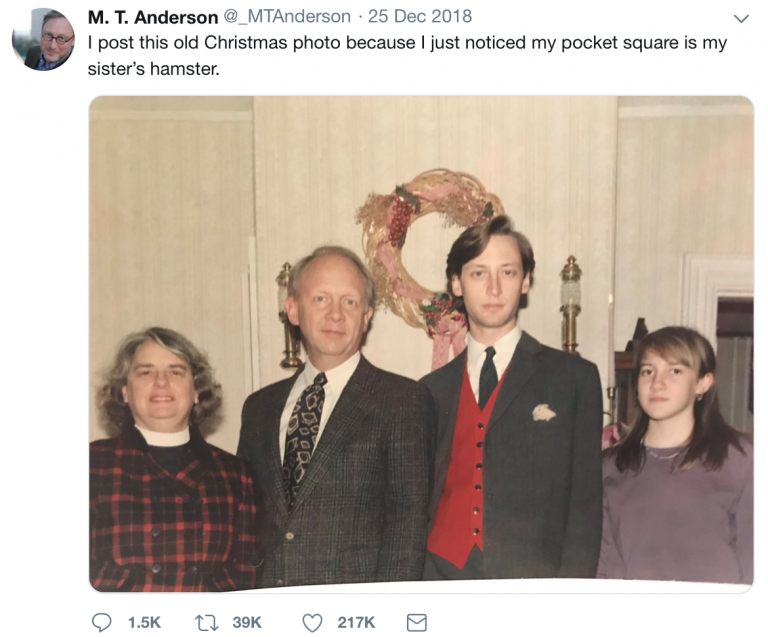Click the hamster pocket square in photo
The image size is (768, 637).
click(544, 413)
